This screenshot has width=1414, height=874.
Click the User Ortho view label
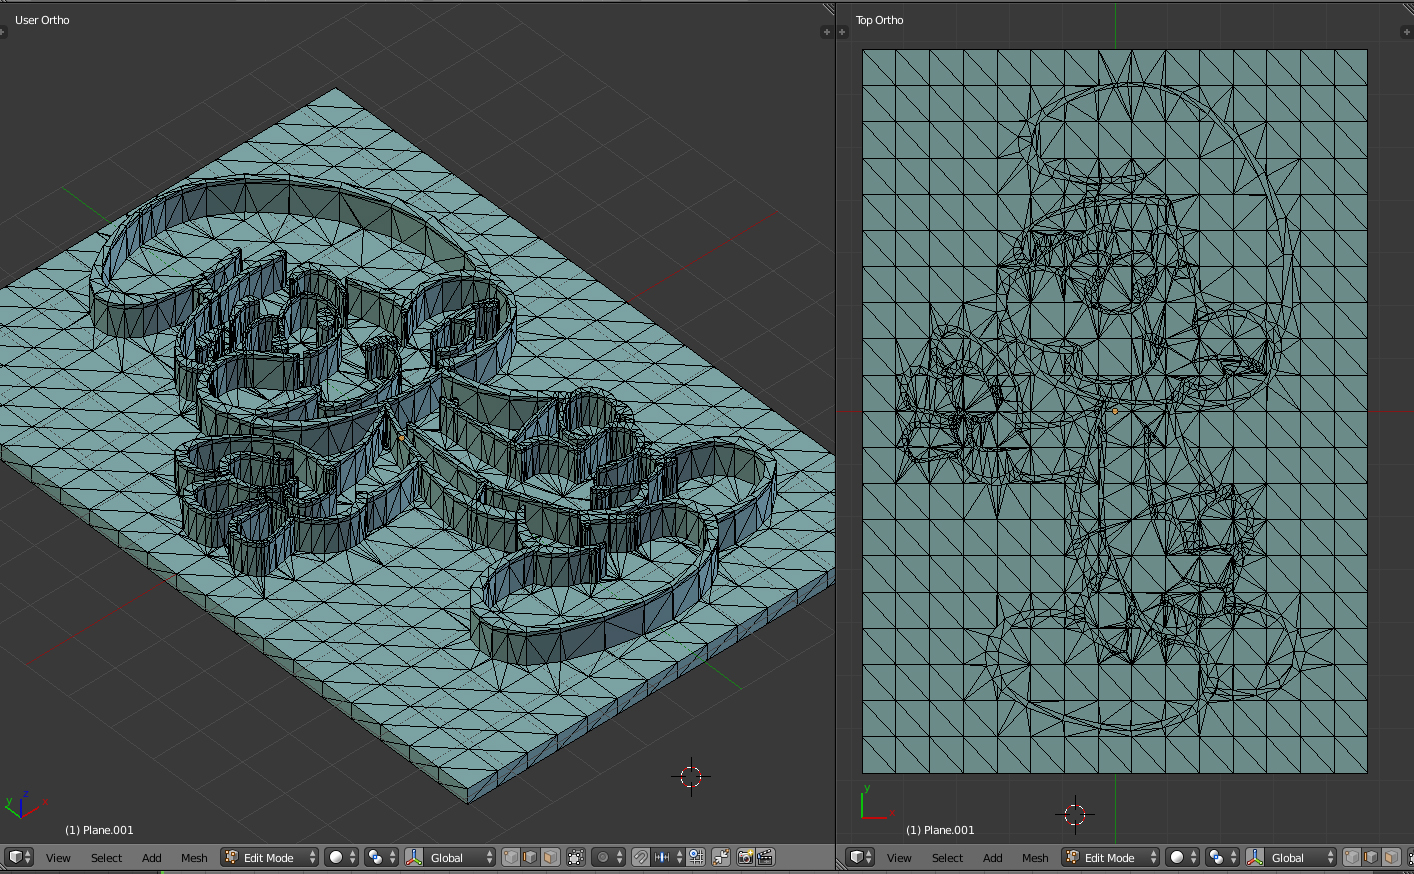tap(42, 20)
